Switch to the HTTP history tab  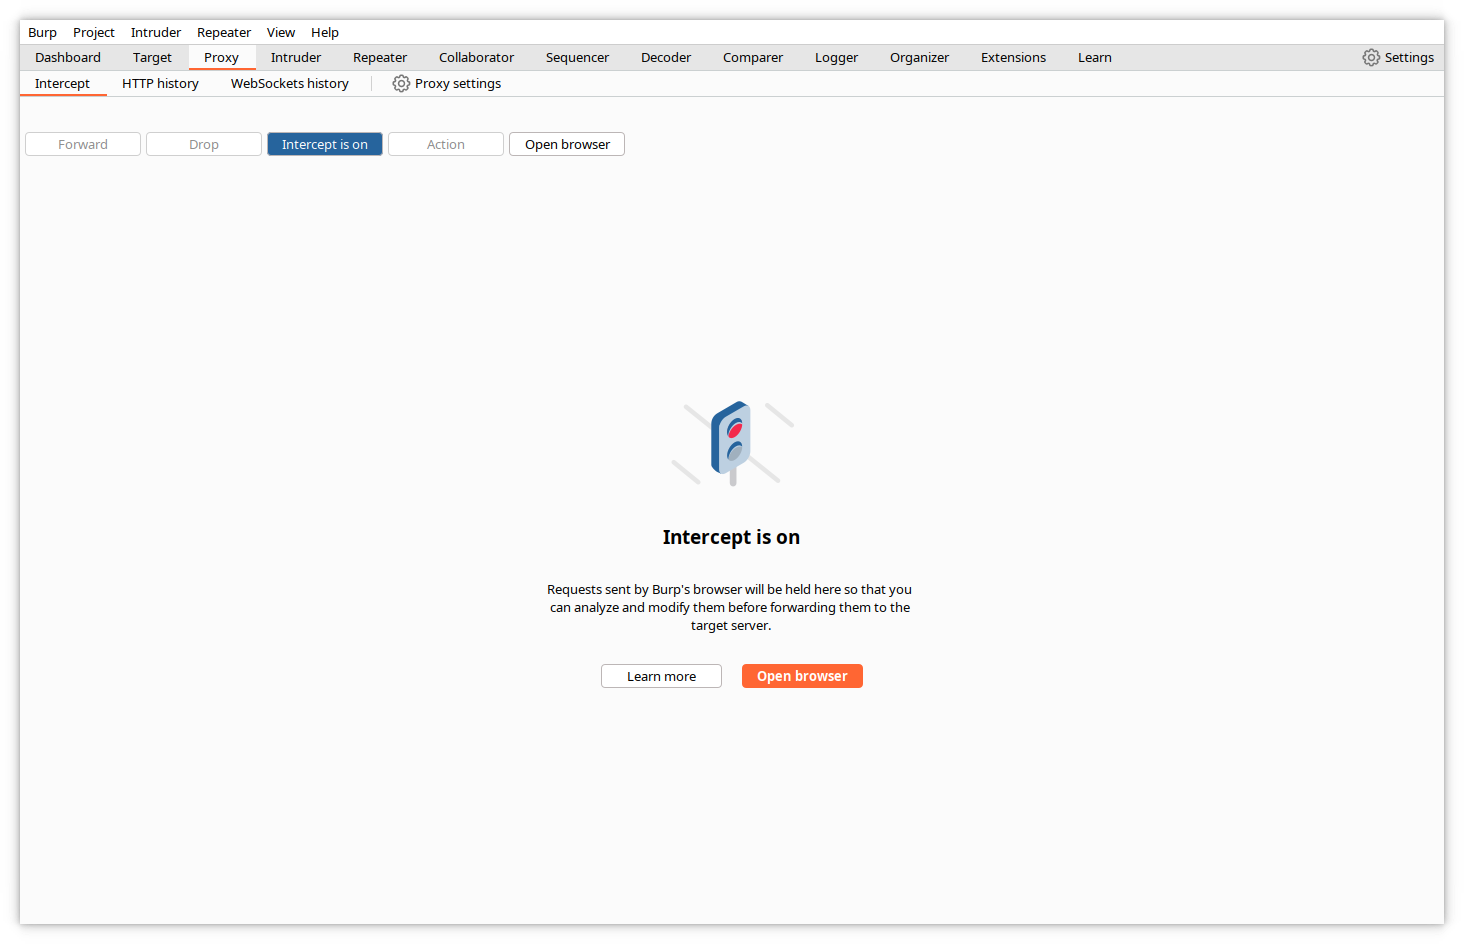[160, 84]
